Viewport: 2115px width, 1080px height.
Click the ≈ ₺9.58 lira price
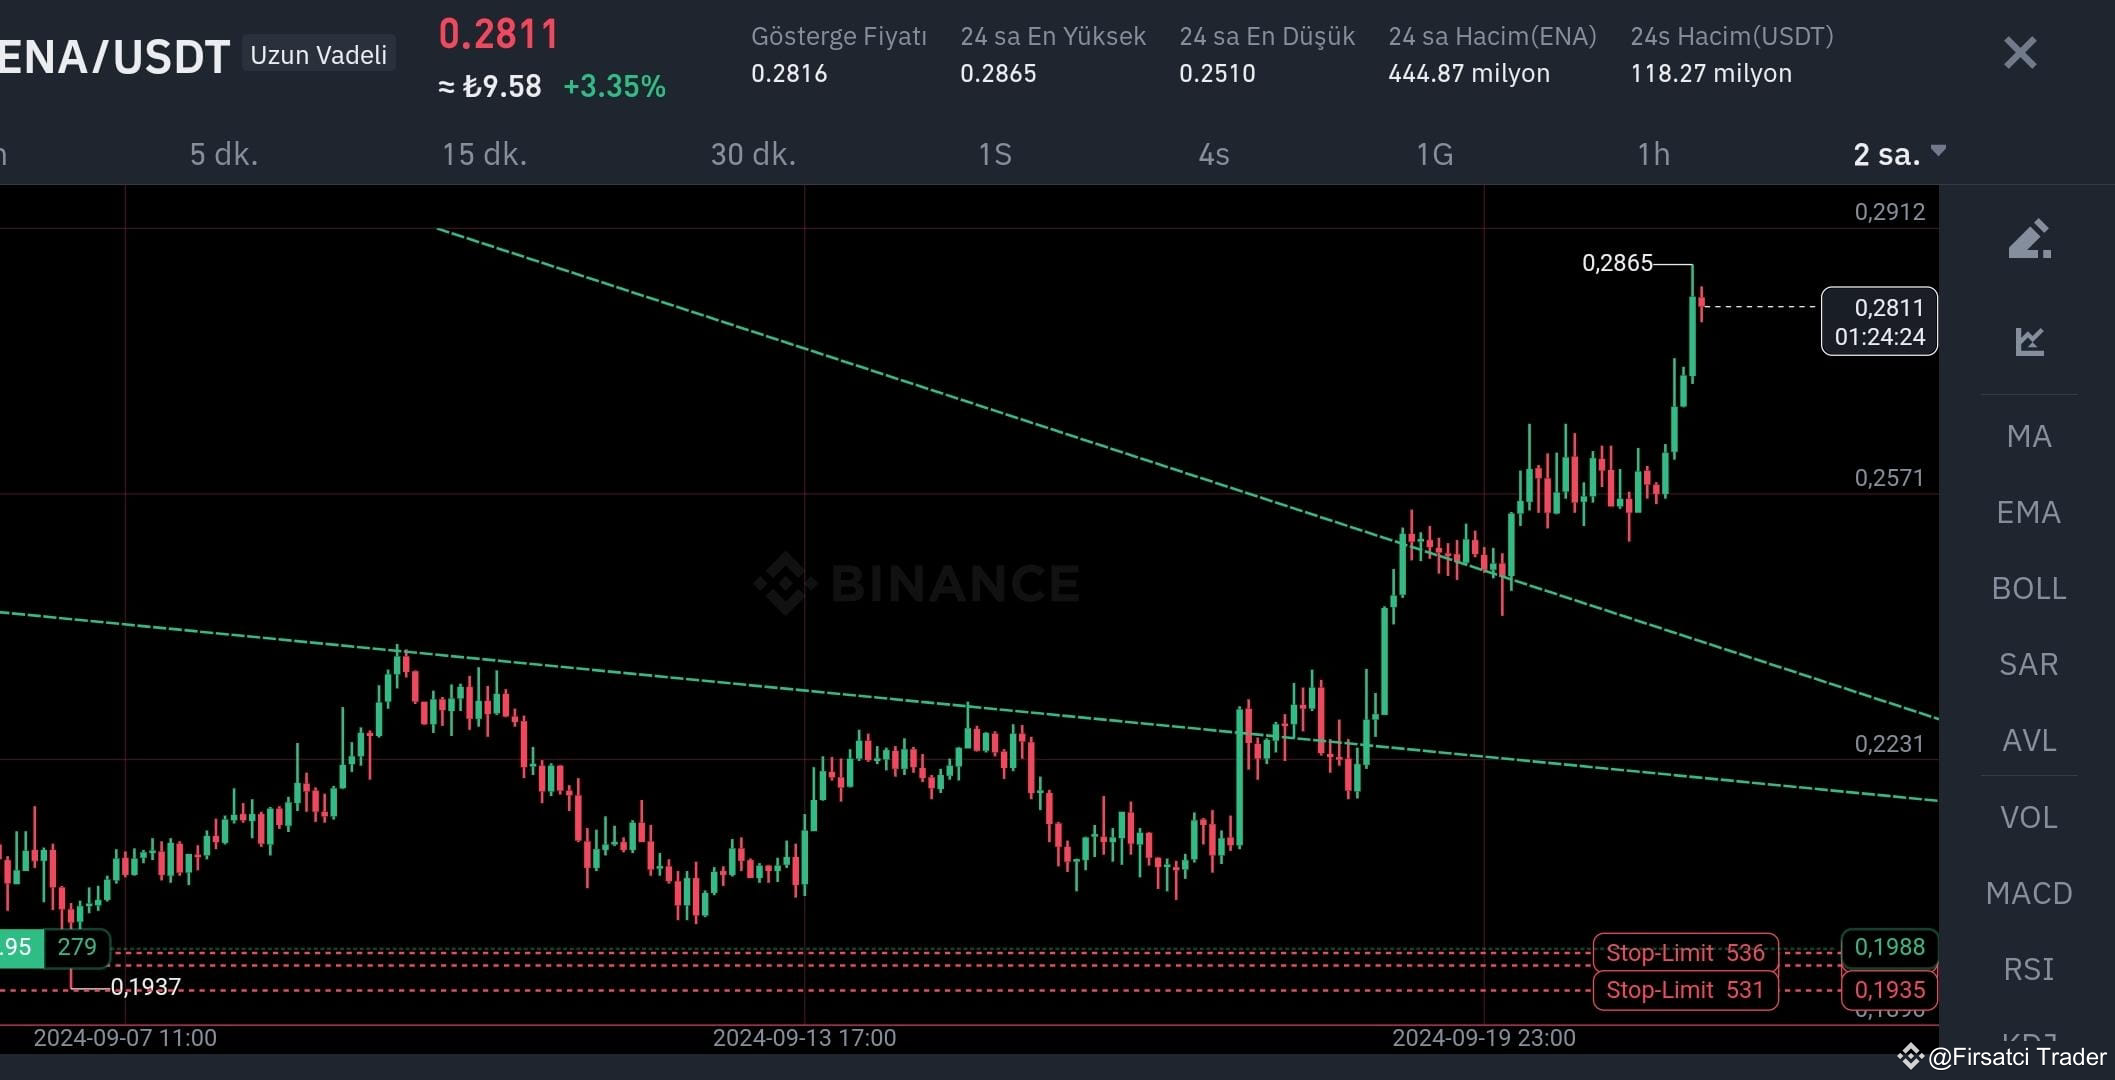[x=490, y=86]
